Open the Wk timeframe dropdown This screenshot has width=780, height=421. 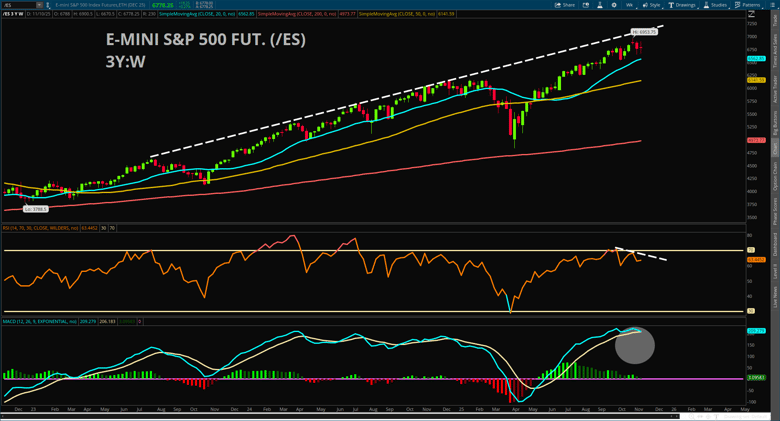(x=629, y=5)
